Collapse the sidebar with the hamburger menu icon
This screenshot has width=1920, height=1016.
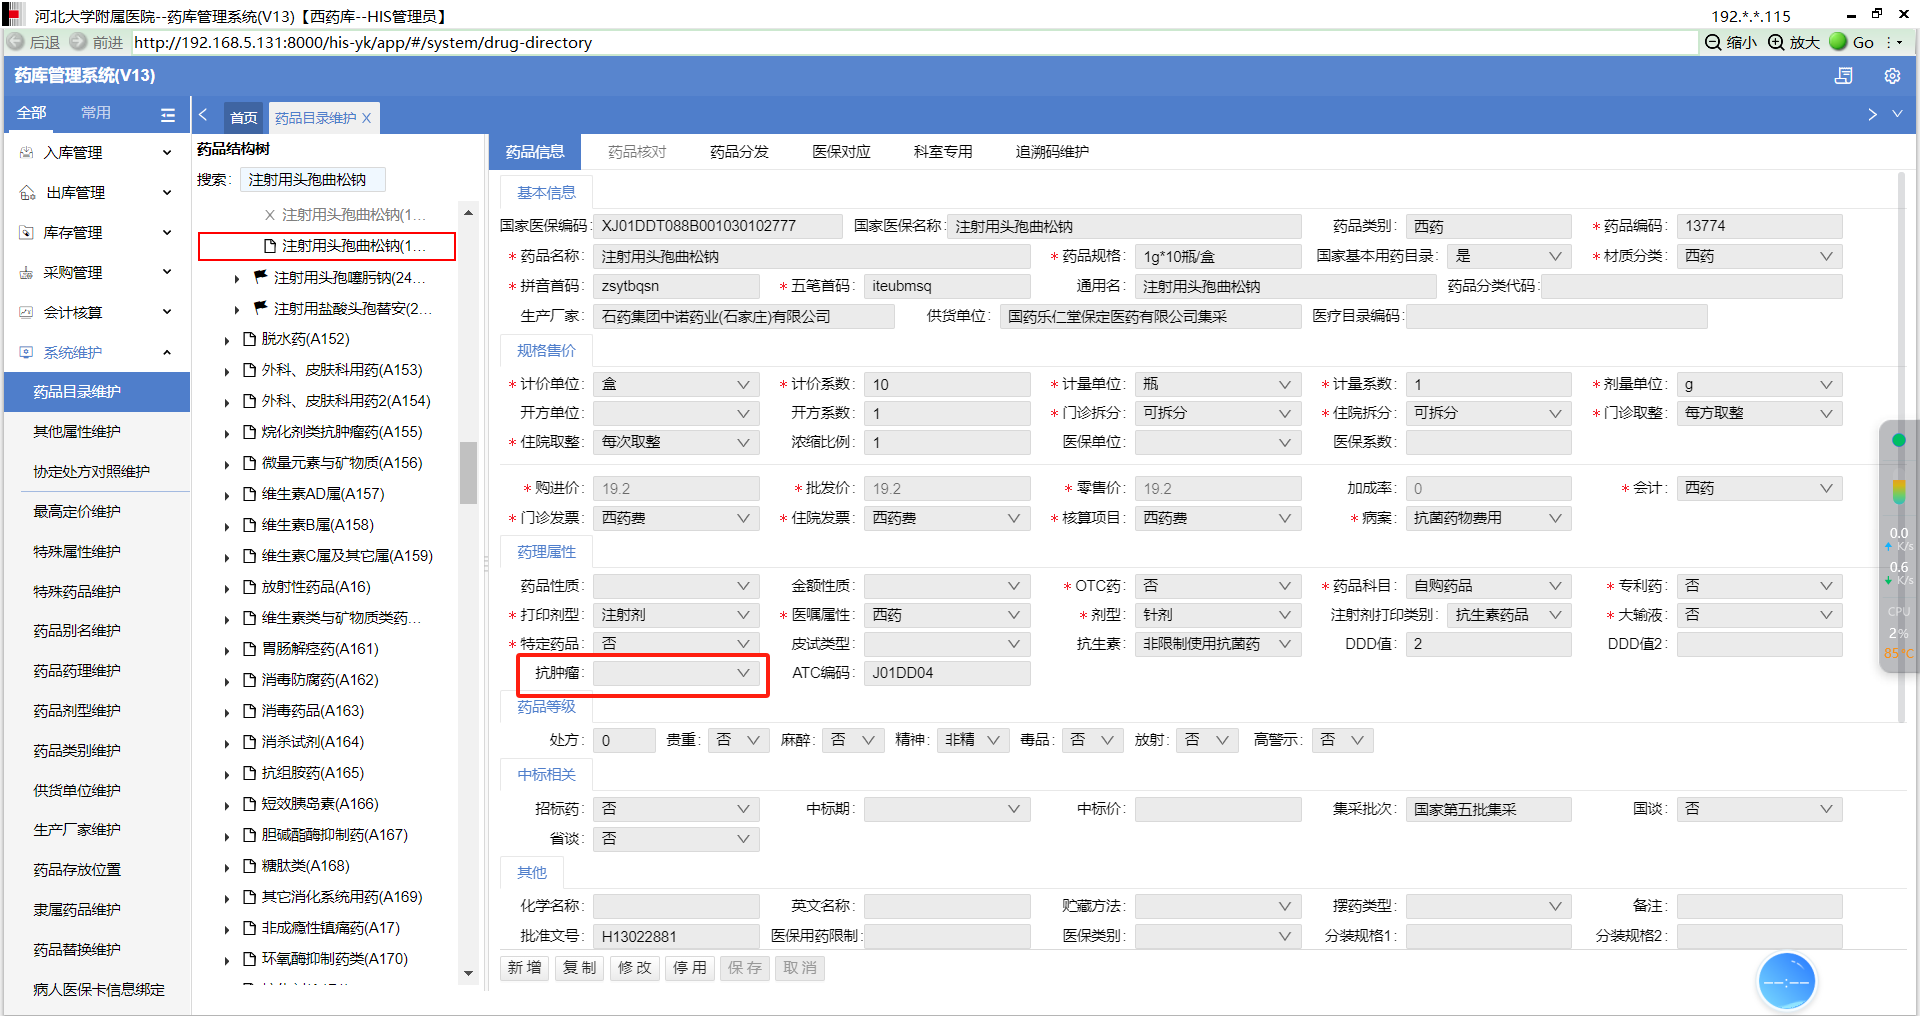(x=167, y=115)
